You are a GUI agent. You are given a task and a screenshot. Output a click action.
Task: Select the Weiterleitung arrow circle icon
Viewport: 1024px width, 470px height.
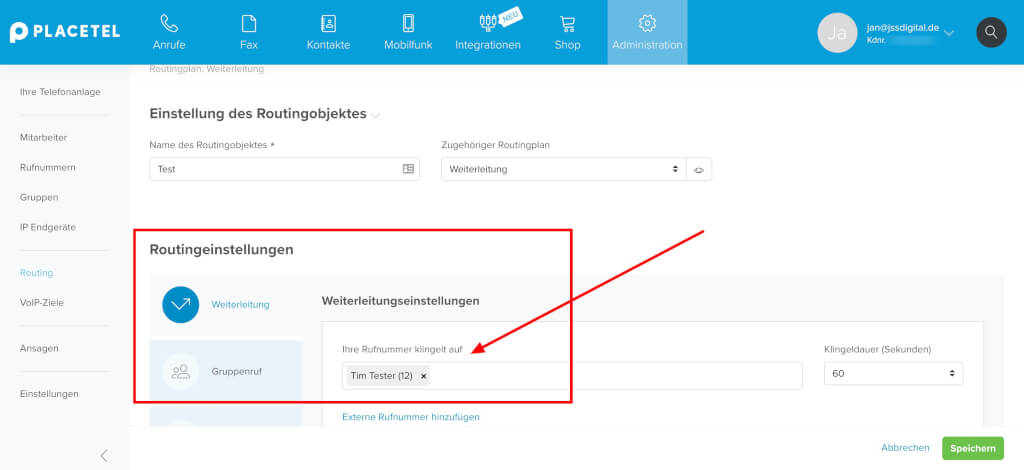[x=180, y=304]
